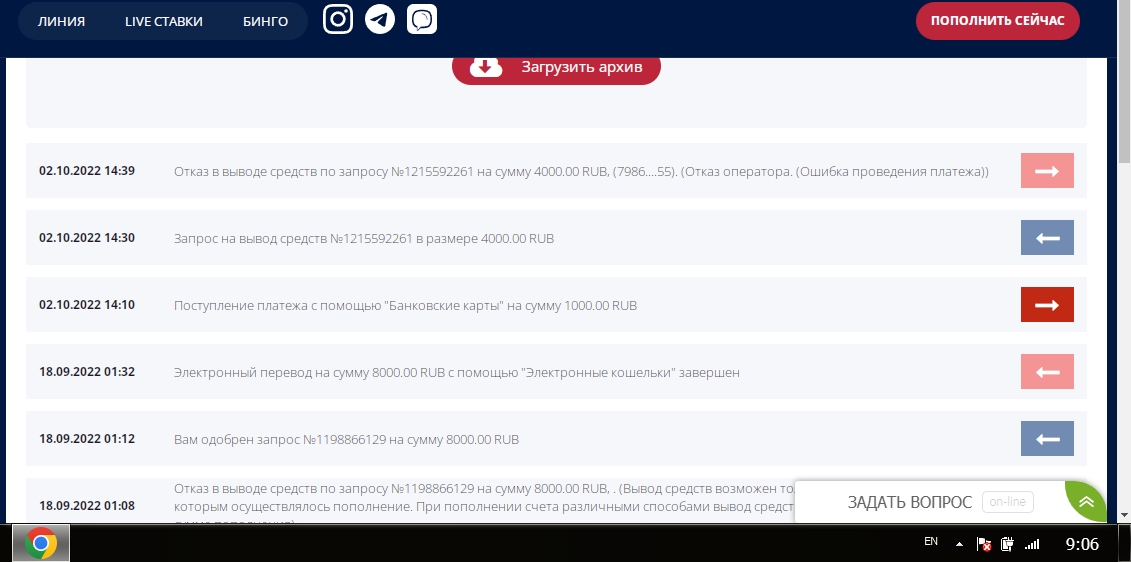Open Action Center flag tray icon
The height and width of the screenshot is (562, 1131).
point(983,544)
